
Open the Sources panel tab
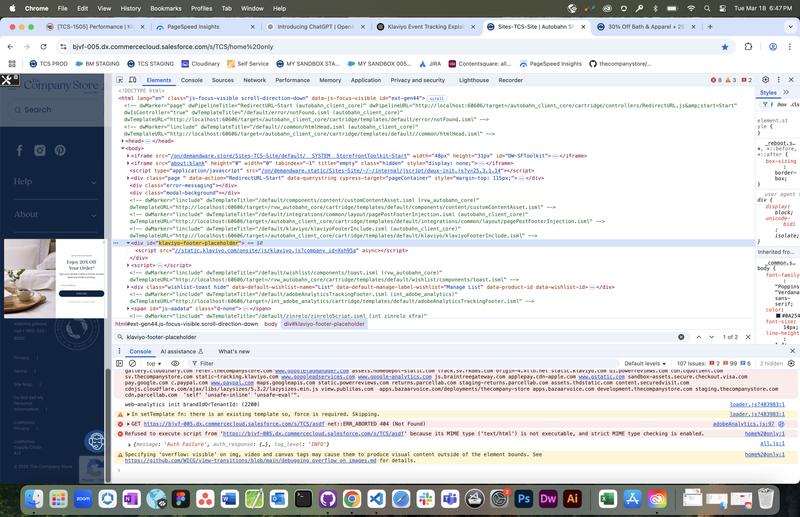coord(222,80)
